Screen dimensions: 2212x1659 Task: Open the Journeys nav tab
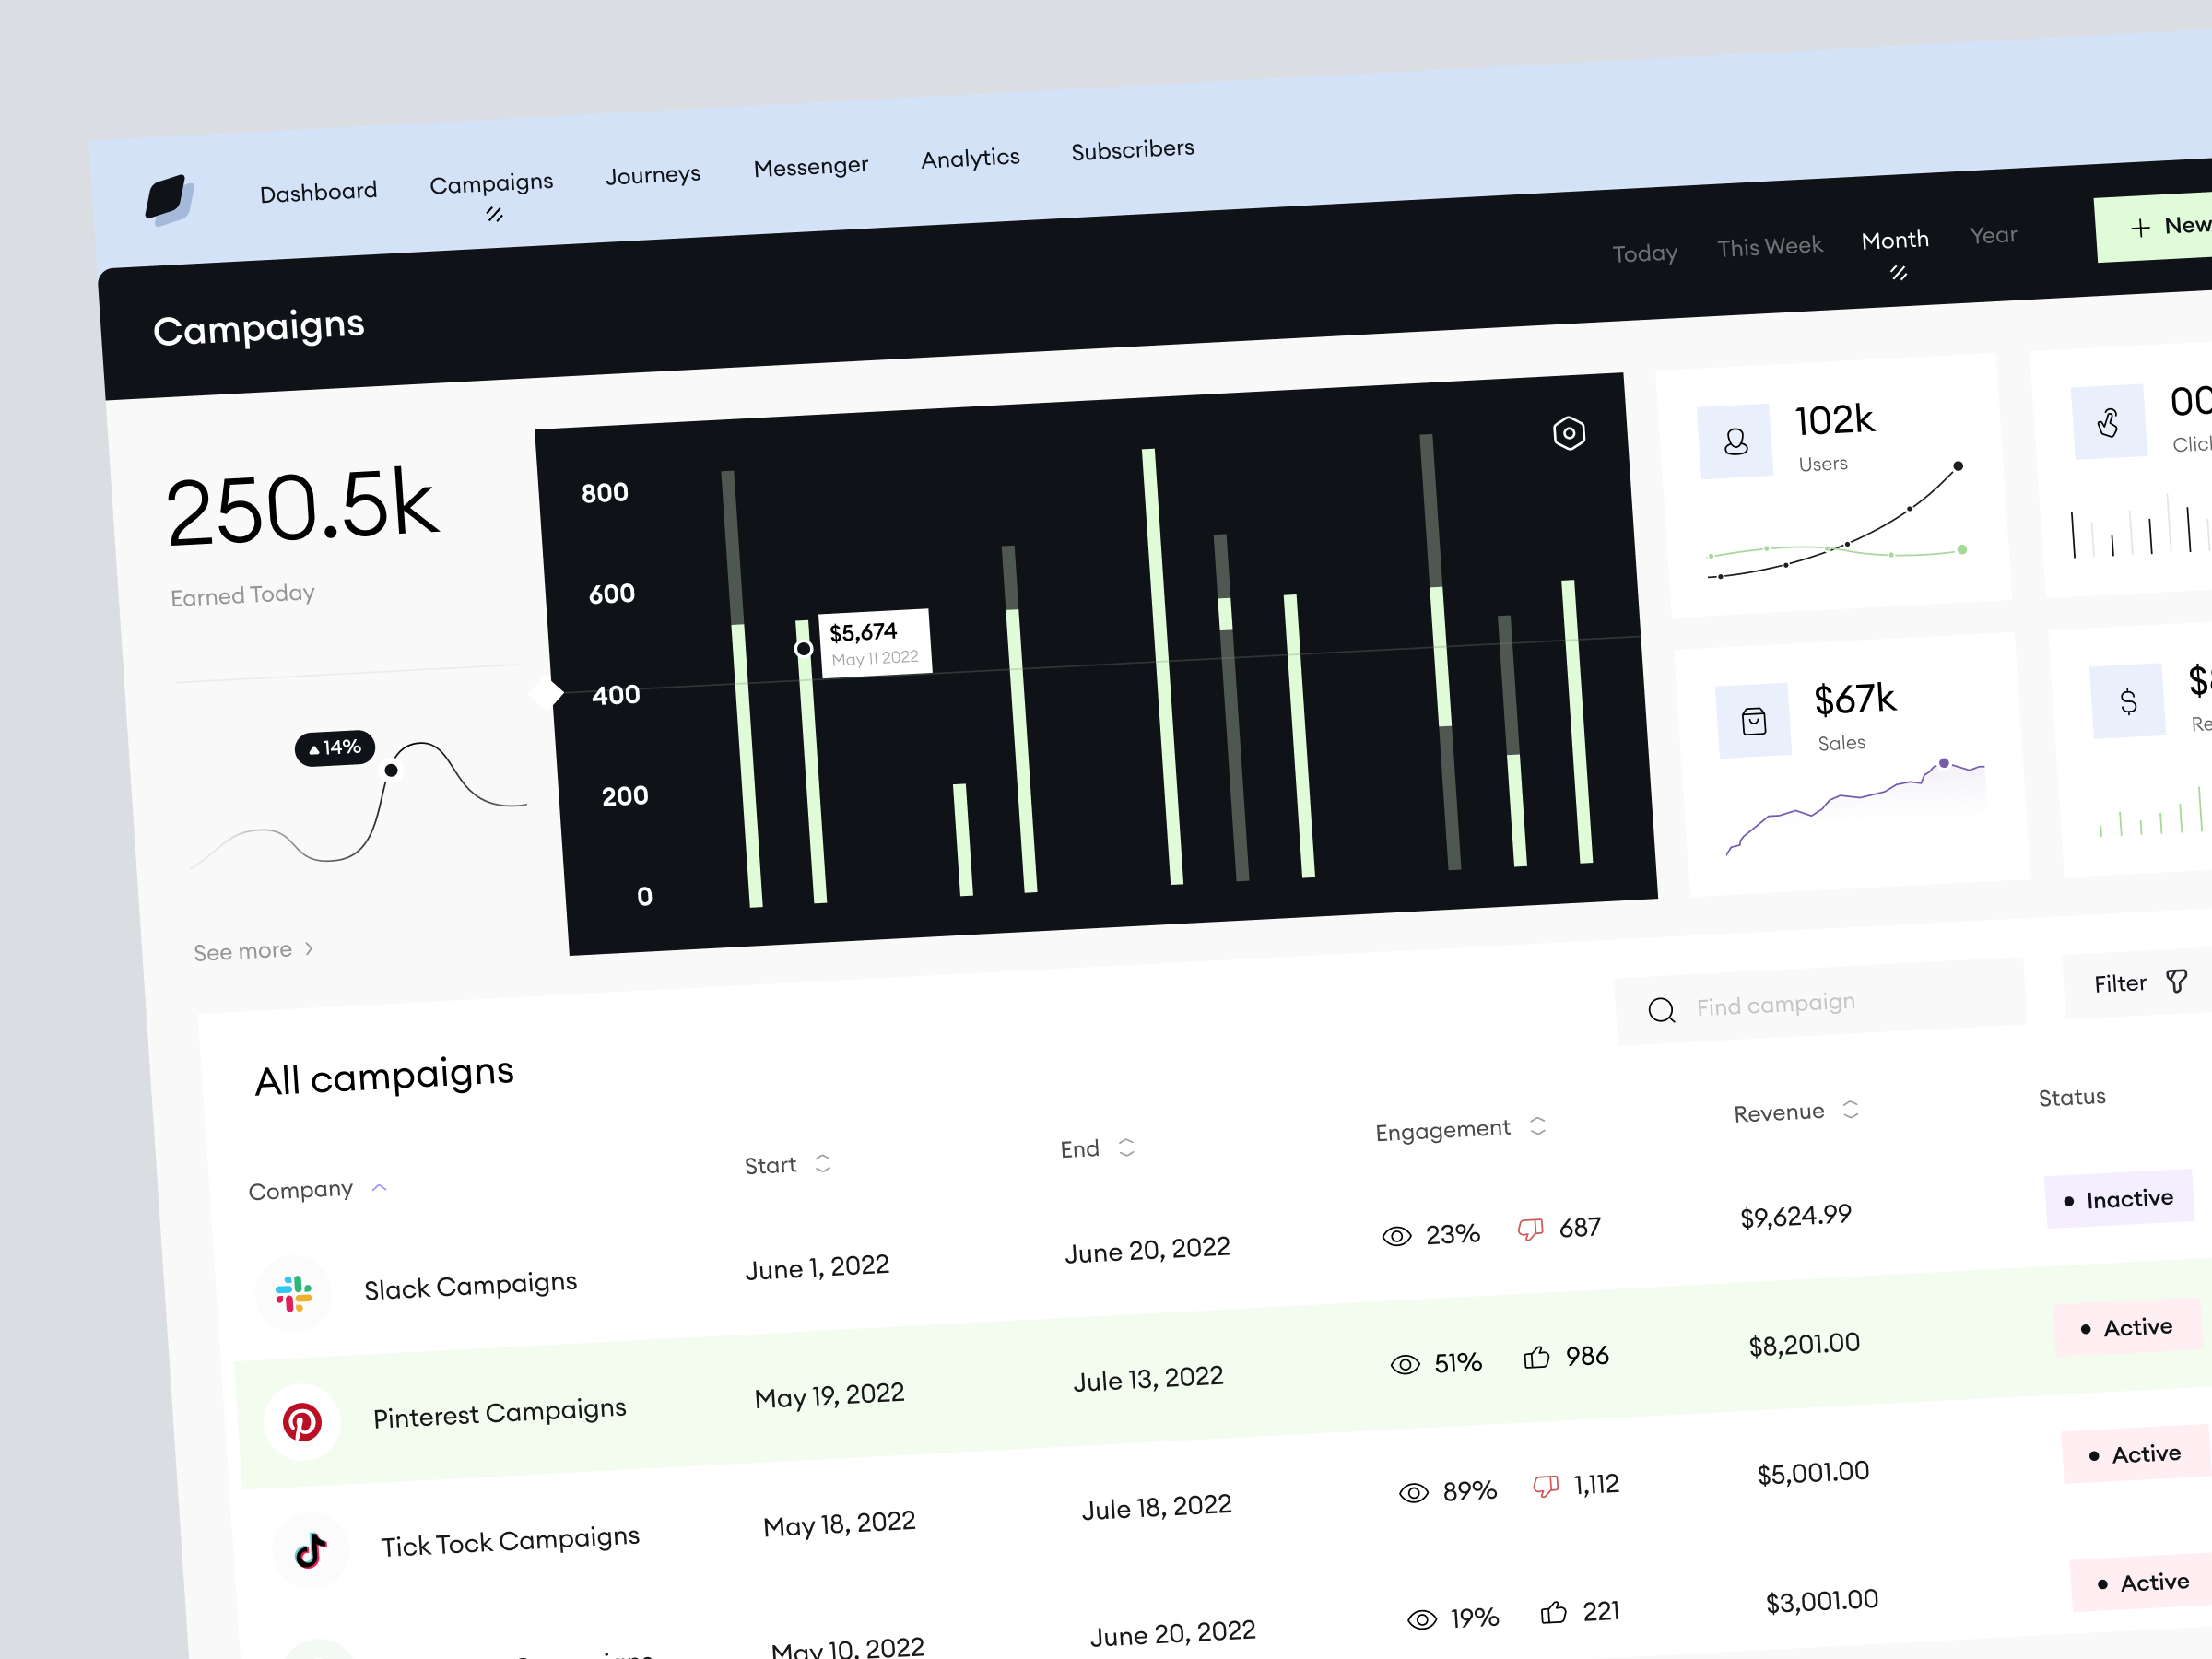[653, 176]
